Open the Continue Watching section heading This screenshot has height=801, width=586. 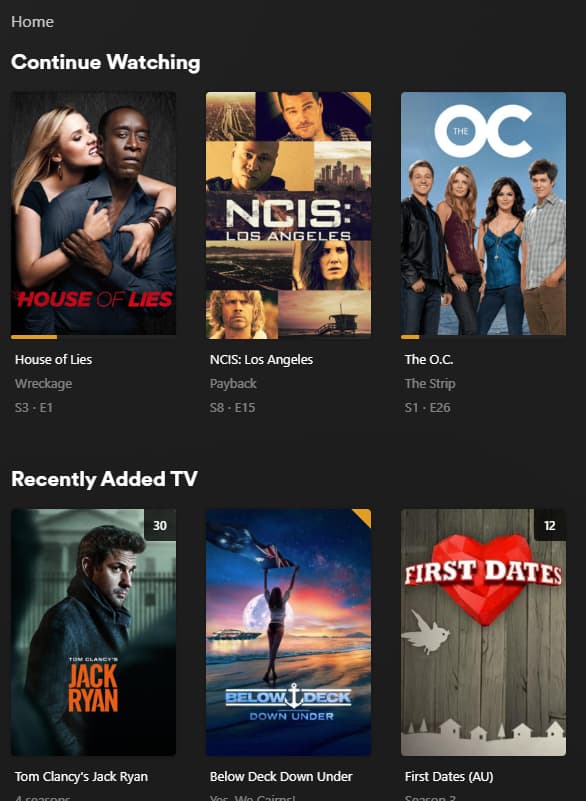(x=105, y=62)
